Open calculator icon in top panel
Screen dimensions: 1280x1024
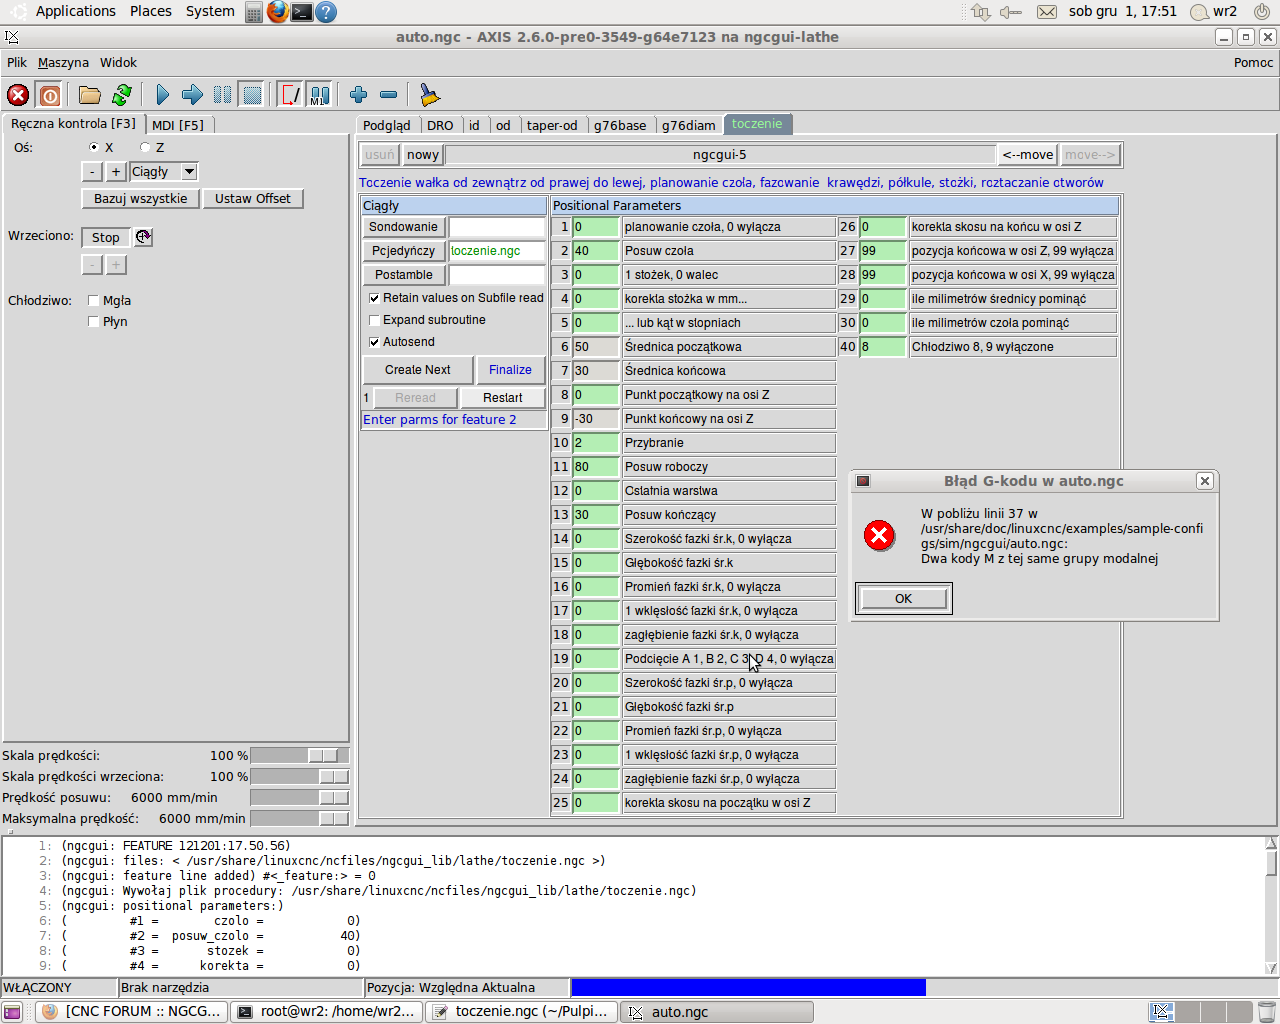tap(254, 12)
